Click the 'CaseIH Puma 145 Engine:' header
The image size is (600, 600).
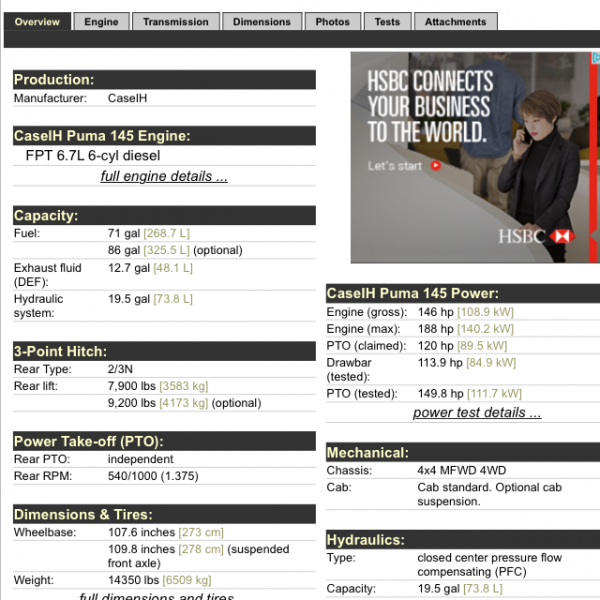click(x=165, y=136)
